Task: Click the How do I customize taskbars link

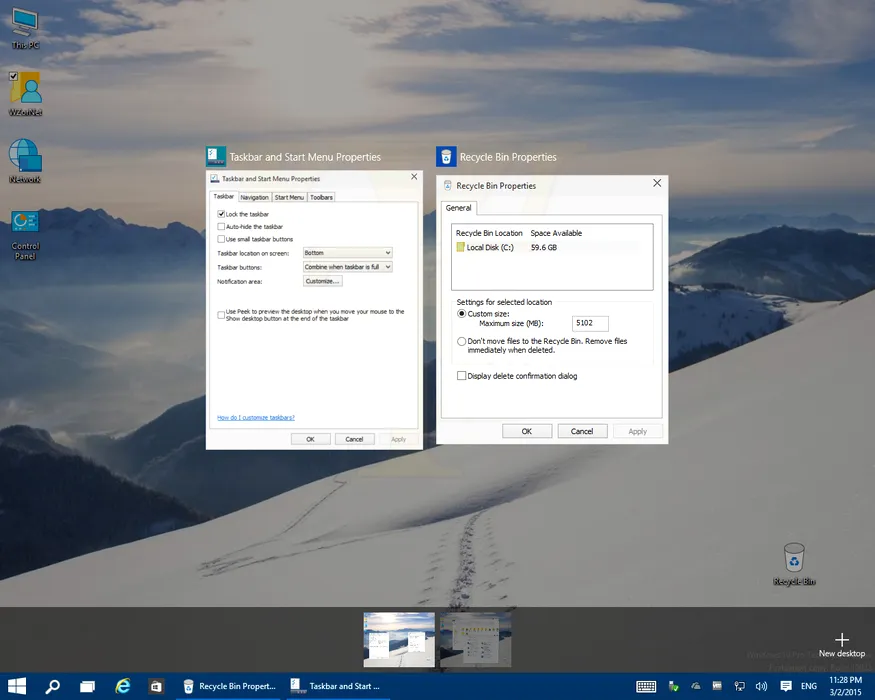Action: point(256,417)
